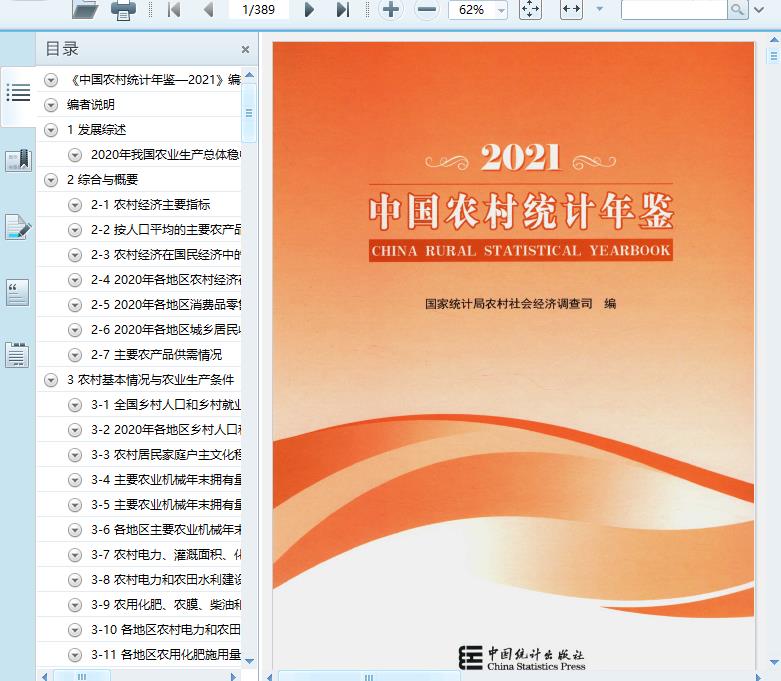The width and height of the screenshot is (781, 681).
Task: Close the 目录 panel
Action: (245, 49)
